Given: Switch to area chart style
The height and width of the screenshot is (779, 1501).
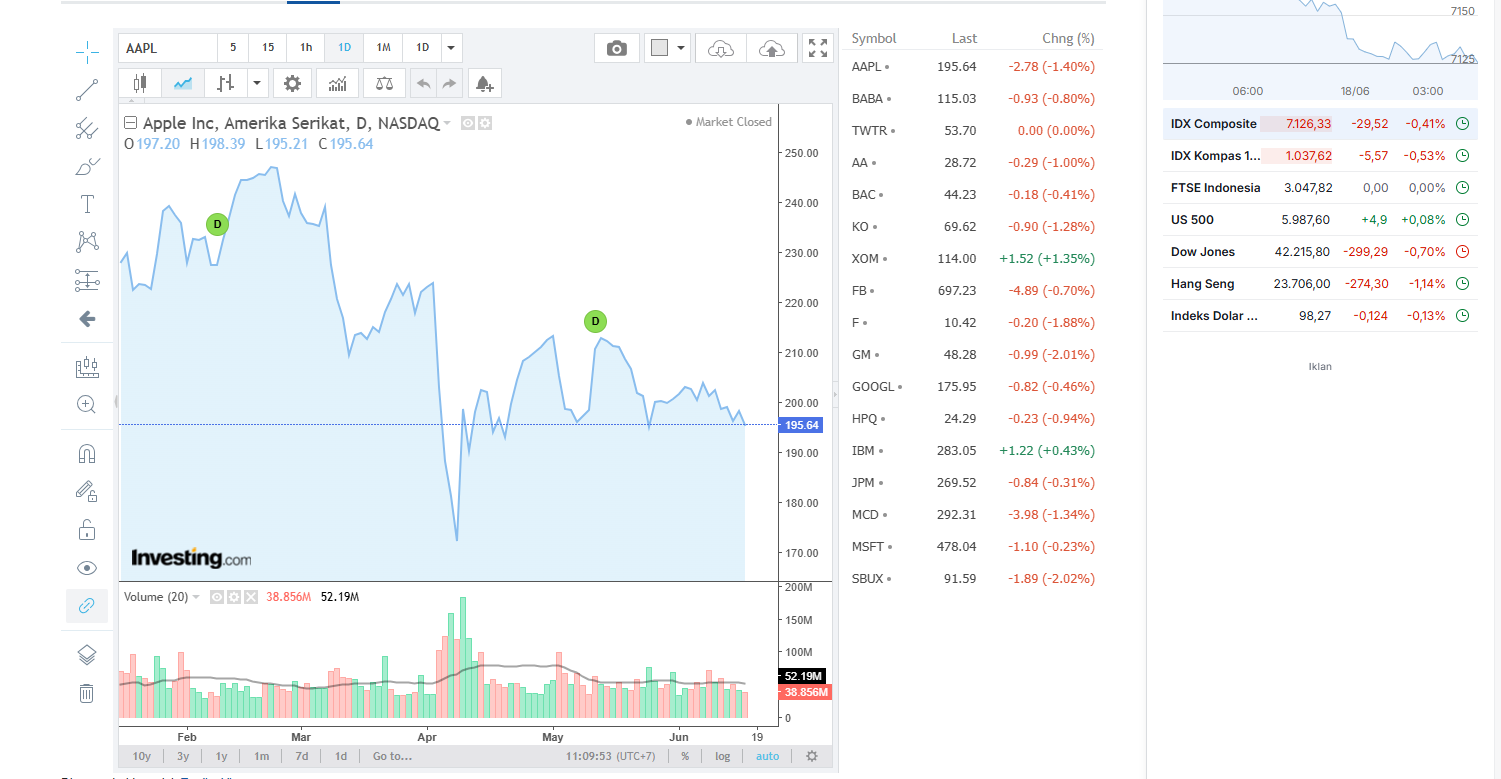Looking at the screenshot, I should pyautogui.click(x=182, y=83).
